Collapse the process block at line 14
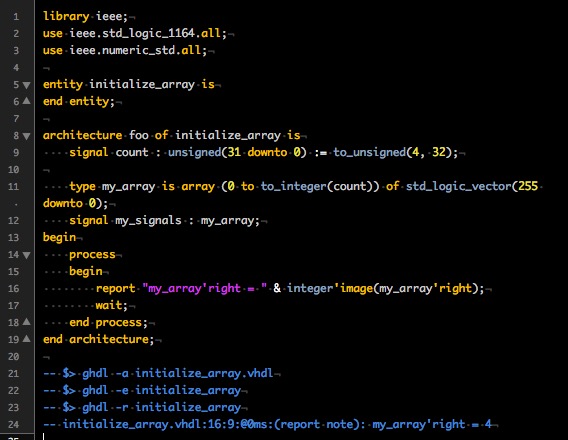 coord(26,255)
